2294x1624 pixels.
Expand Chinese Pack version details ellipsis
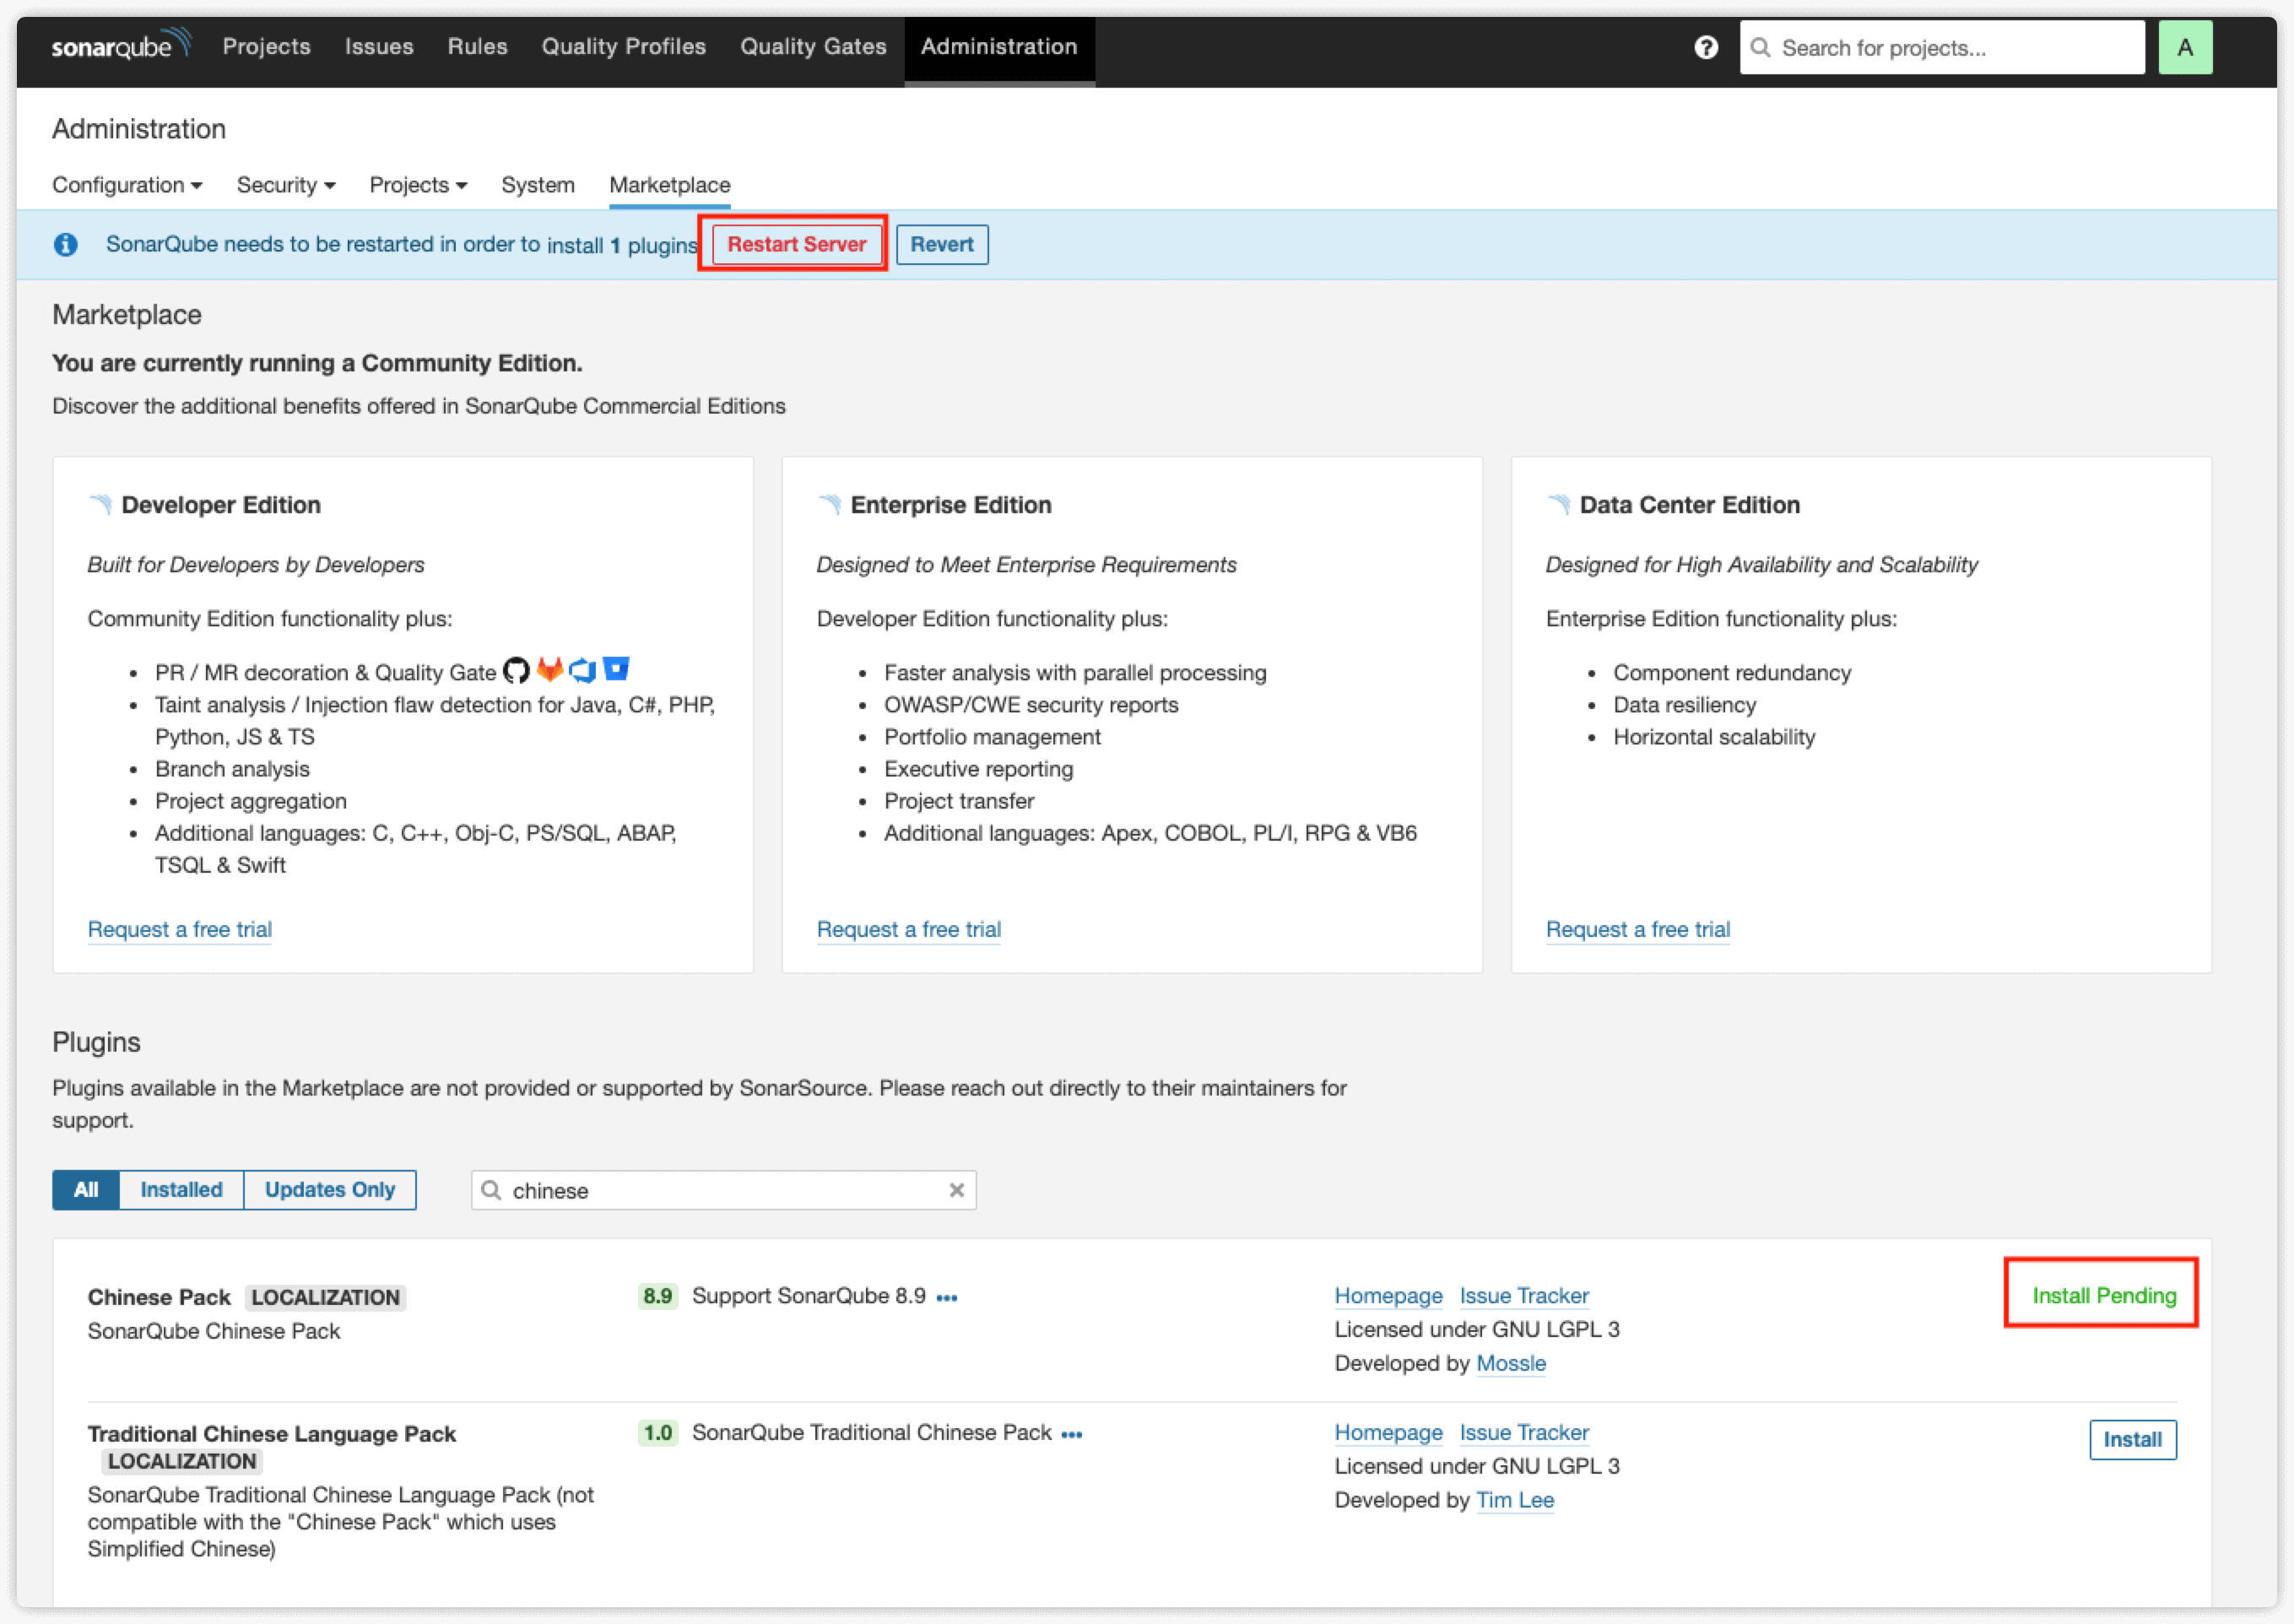coord(947,1298)
